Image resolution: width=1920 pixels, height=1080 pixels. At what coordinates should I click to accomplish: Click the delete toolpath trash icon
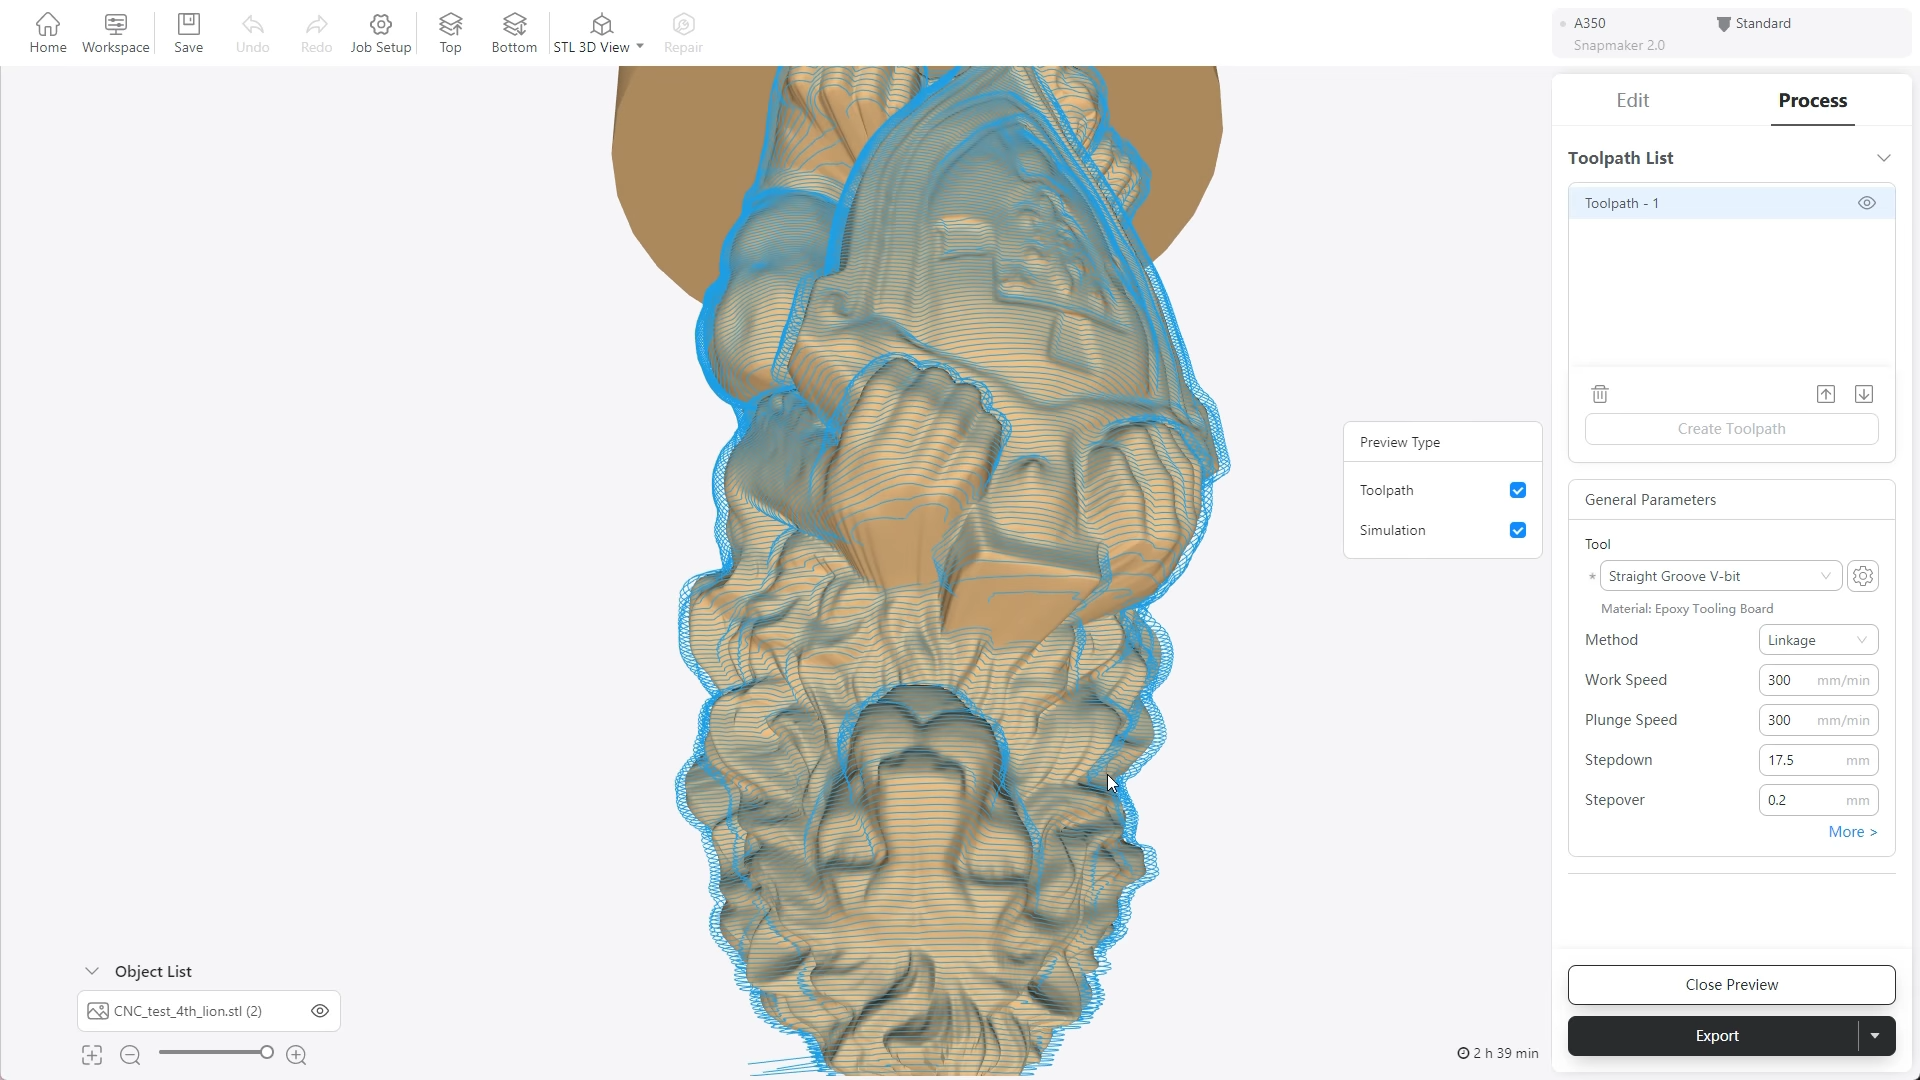1600,393
